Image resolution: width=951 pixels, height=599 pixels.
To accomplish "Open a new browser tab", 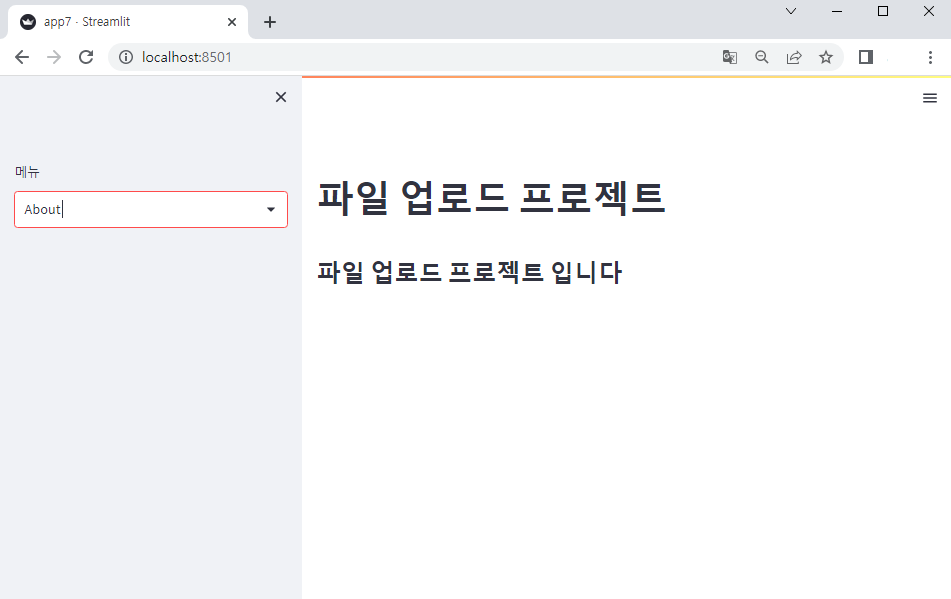I will 270,22.
